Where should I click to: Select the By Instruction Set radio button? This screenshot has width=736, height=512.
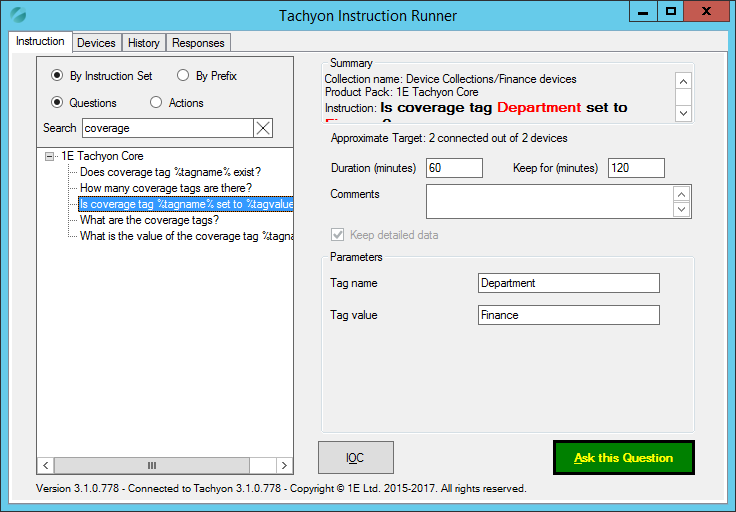point(58,76)
